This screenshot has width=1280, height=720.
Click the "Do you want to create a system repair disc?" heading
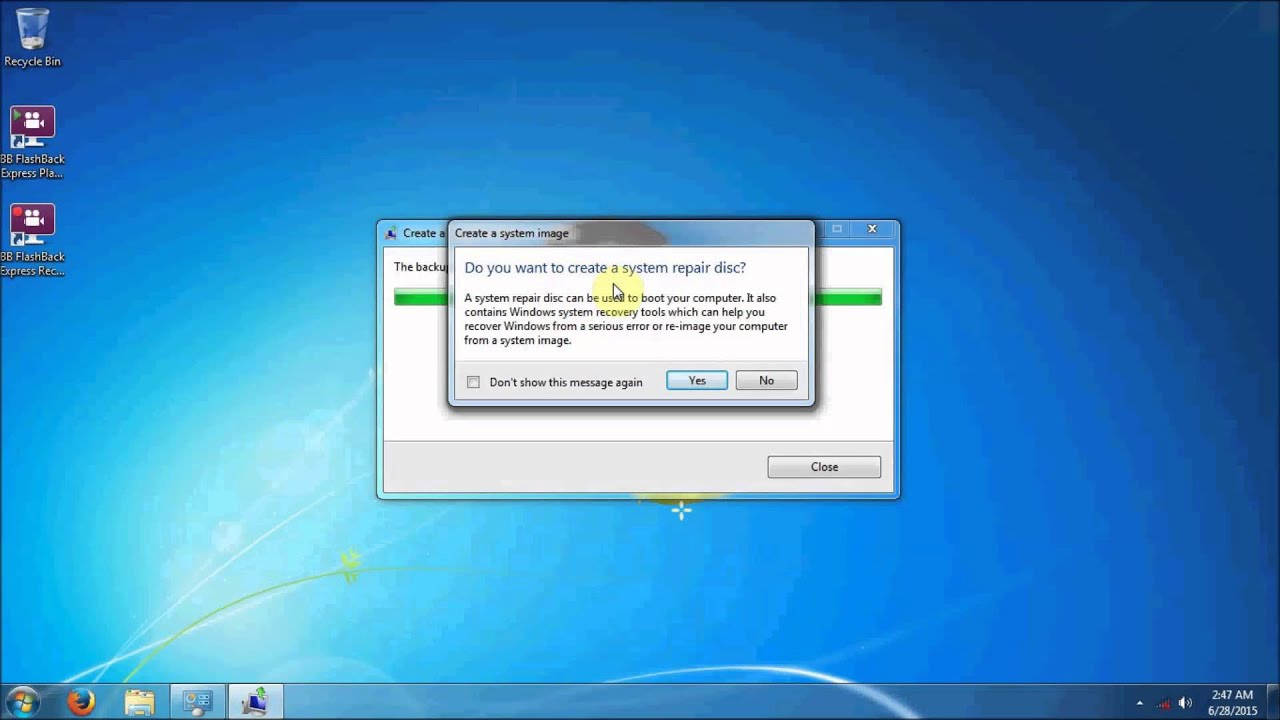(605, 267)
